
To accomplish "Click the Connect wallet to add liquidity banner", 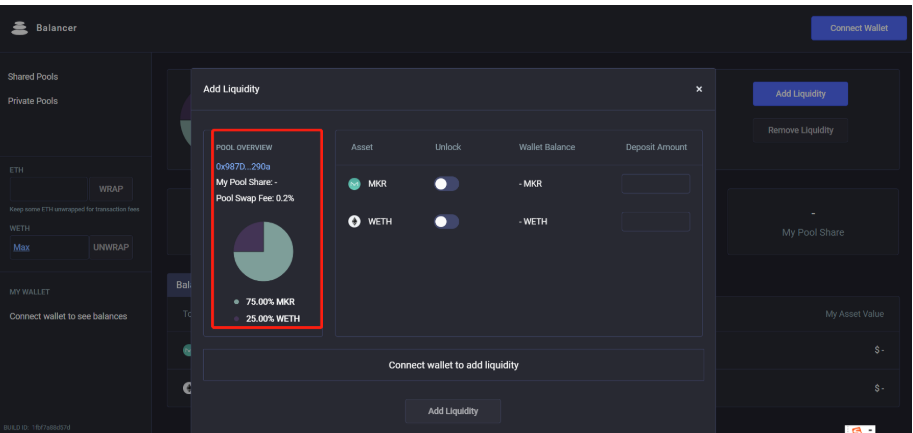I will [x=453, y=365].
